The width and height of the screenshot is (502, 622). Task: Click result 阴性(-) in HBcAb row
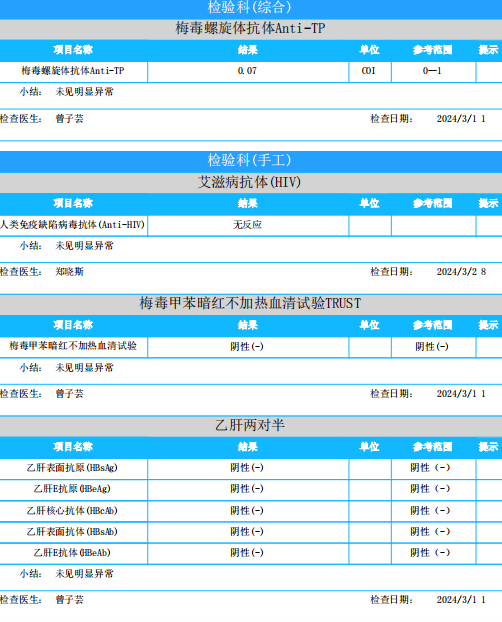247,511
